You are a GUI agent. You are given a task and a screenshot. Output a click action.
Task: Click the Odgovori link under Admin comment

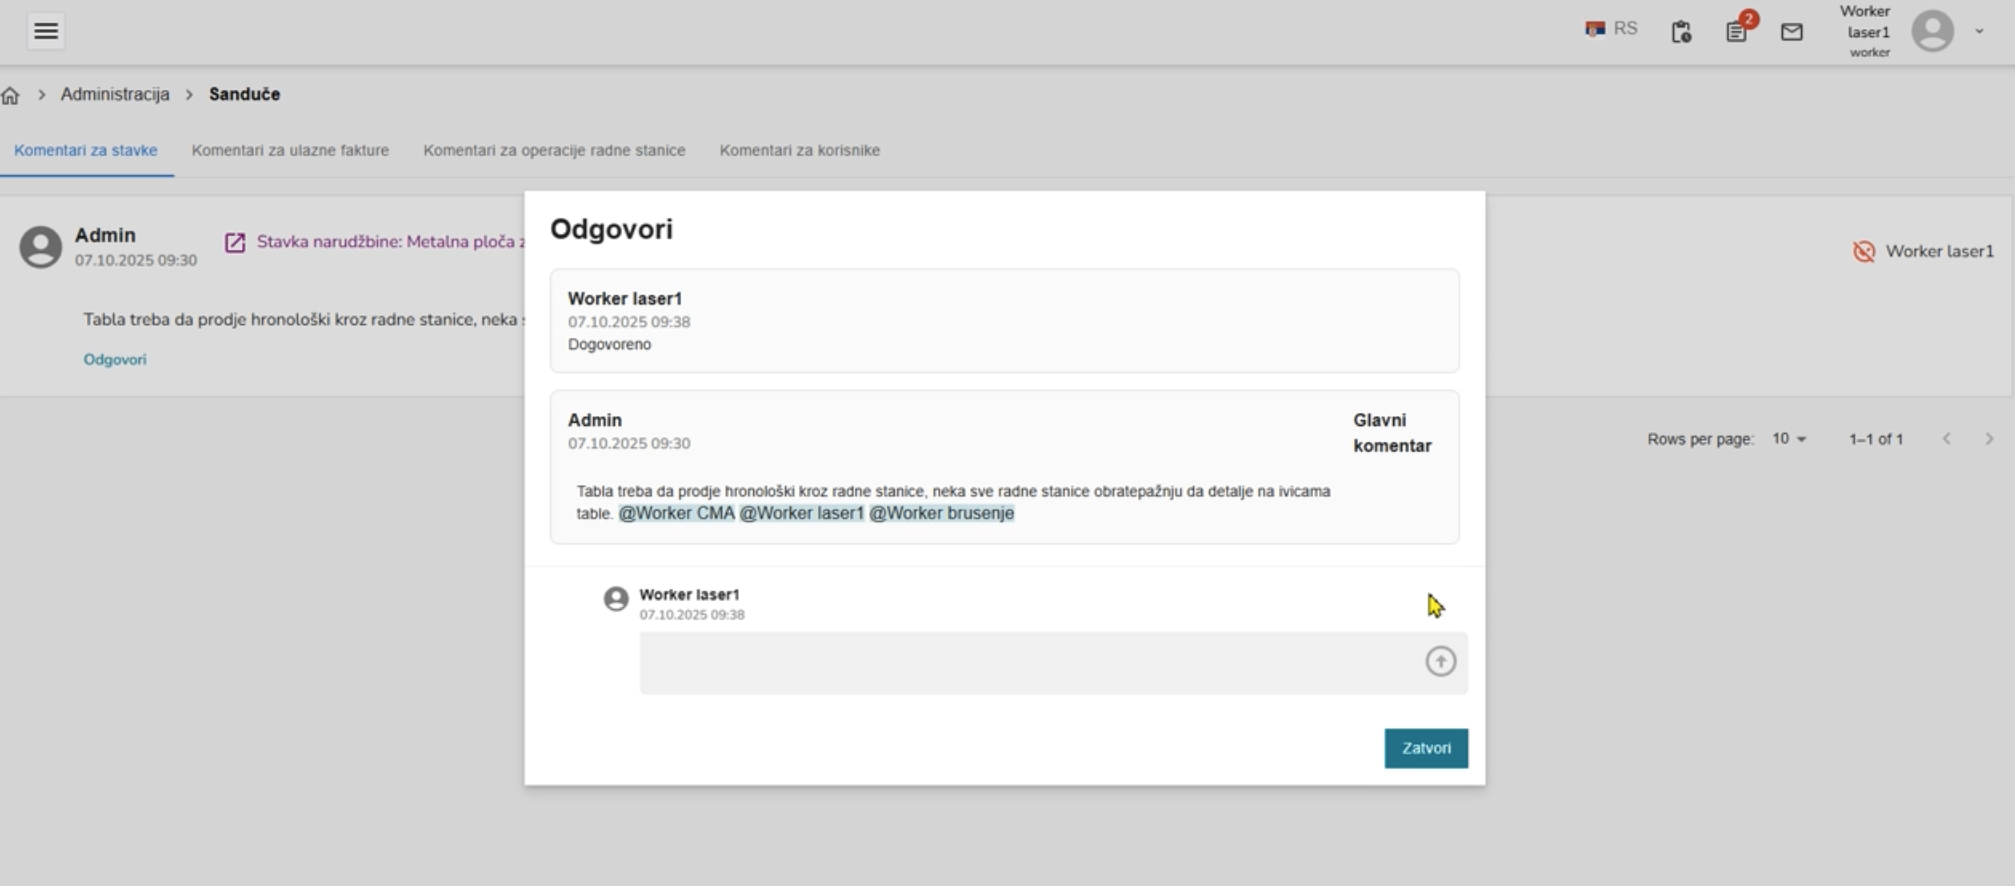click(x=115, y=359)
